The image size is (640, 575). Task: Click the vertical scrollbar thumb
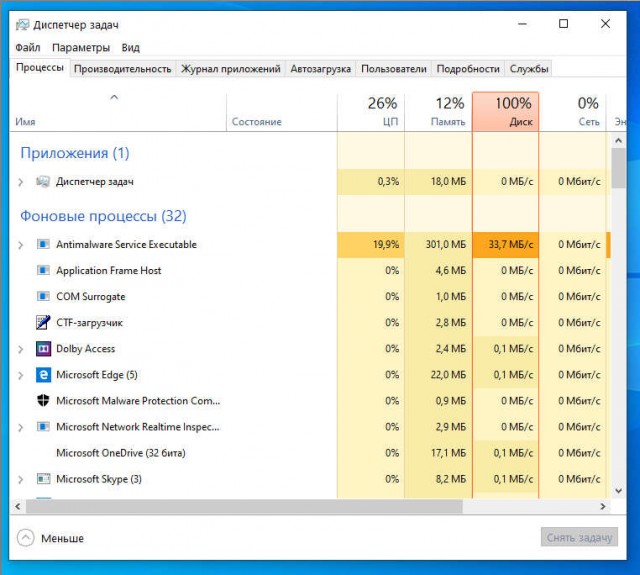click(618, 168)
